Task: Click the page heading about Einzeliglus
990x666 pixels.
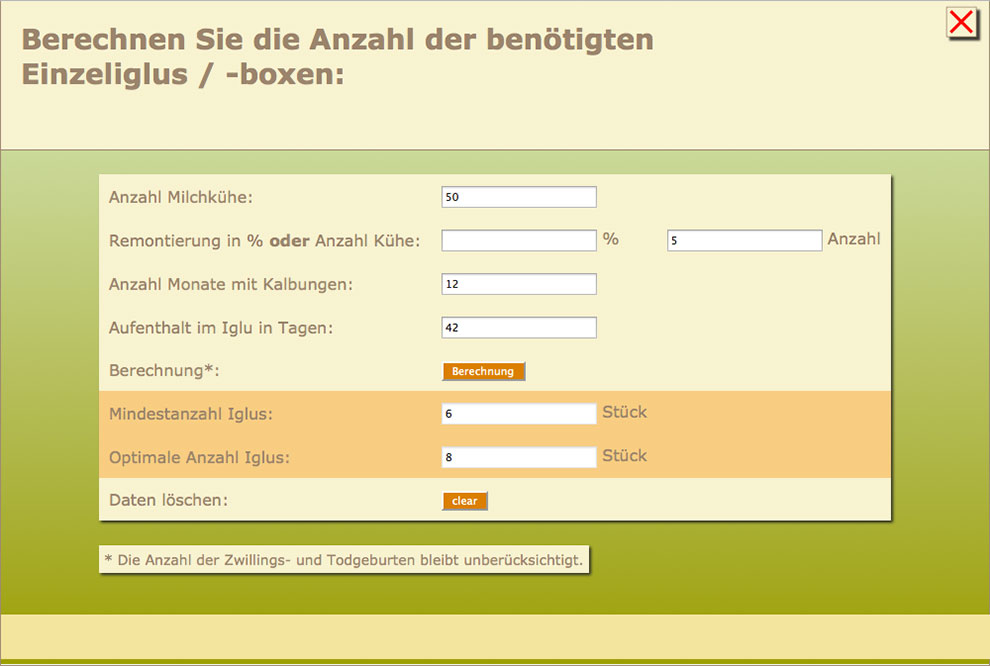Action: point(338,57)
